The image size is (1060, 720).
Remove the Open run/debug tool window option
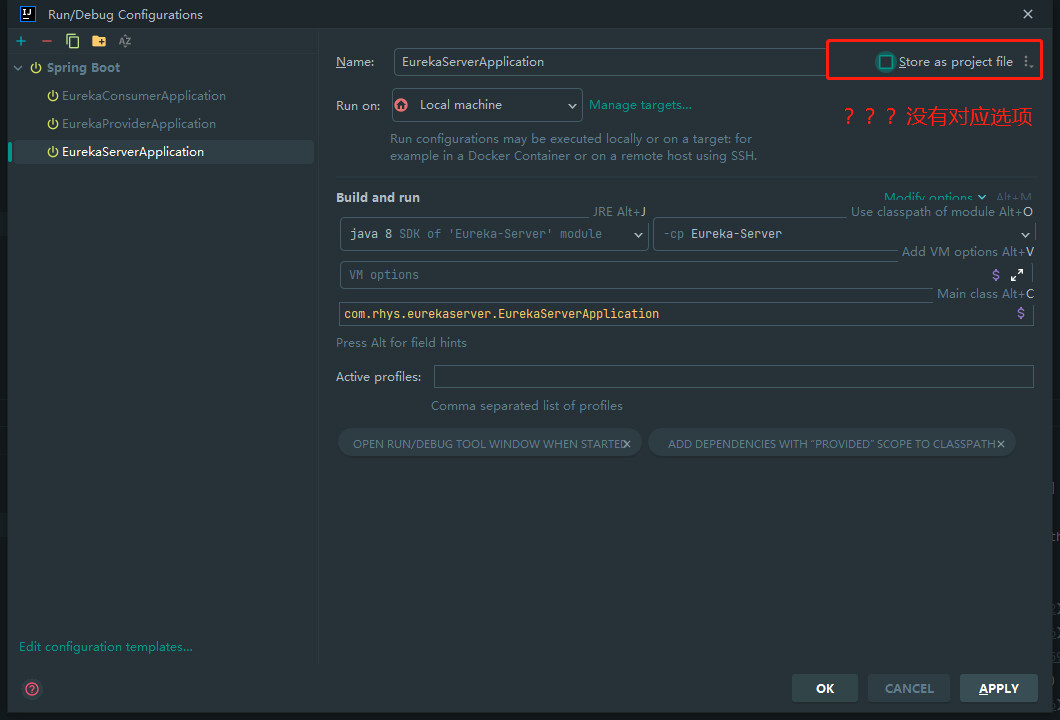(627, 444)
